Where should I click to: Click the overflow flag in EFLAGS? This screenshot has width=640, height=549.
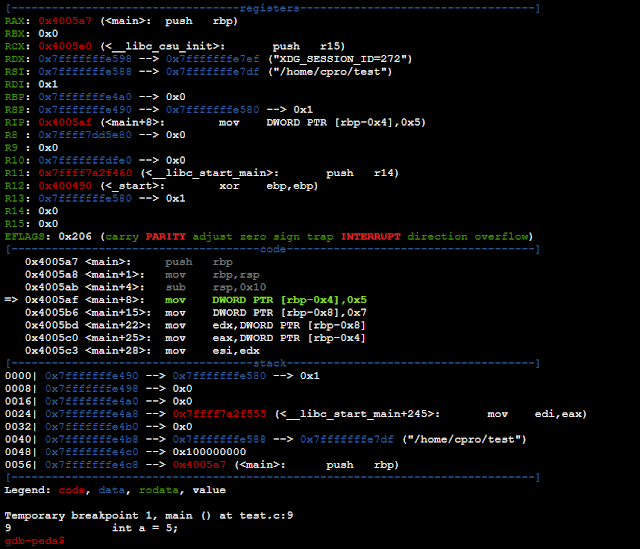point(501,236)
